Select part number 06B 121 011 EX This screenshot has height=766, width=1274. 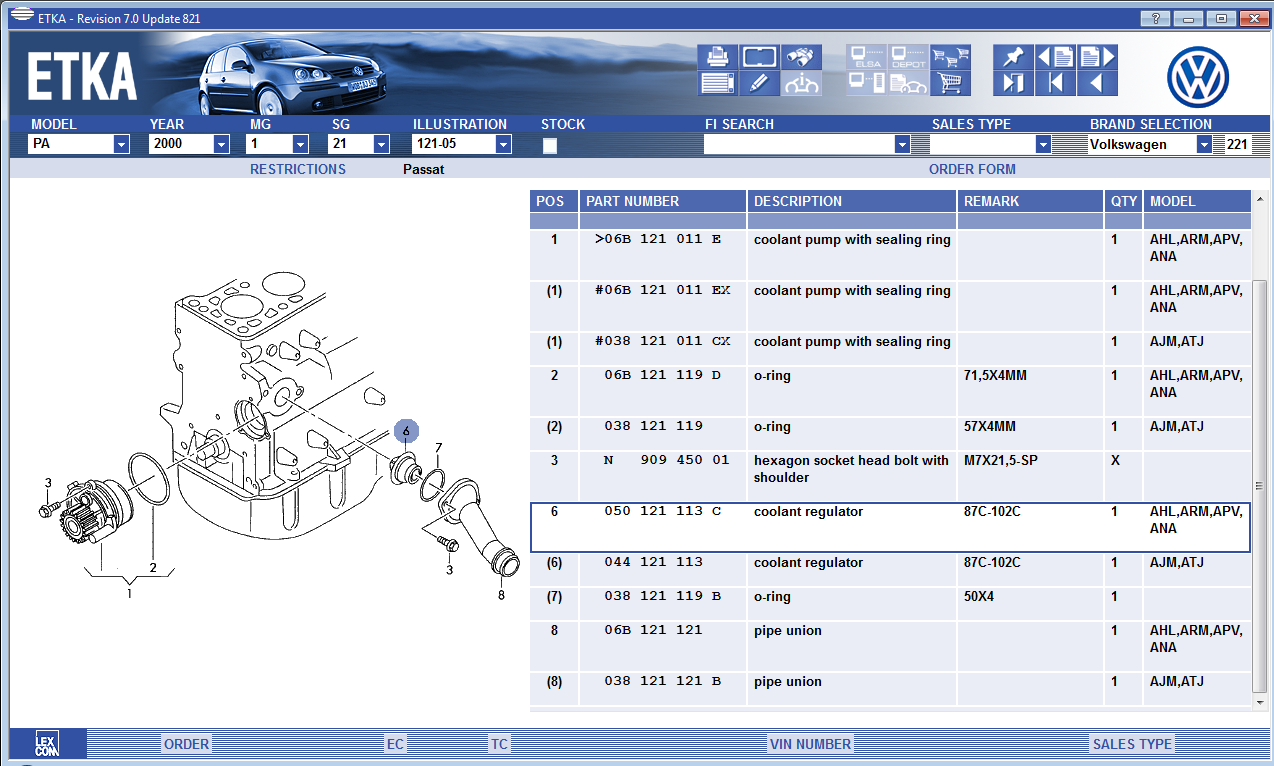(662, 291)
